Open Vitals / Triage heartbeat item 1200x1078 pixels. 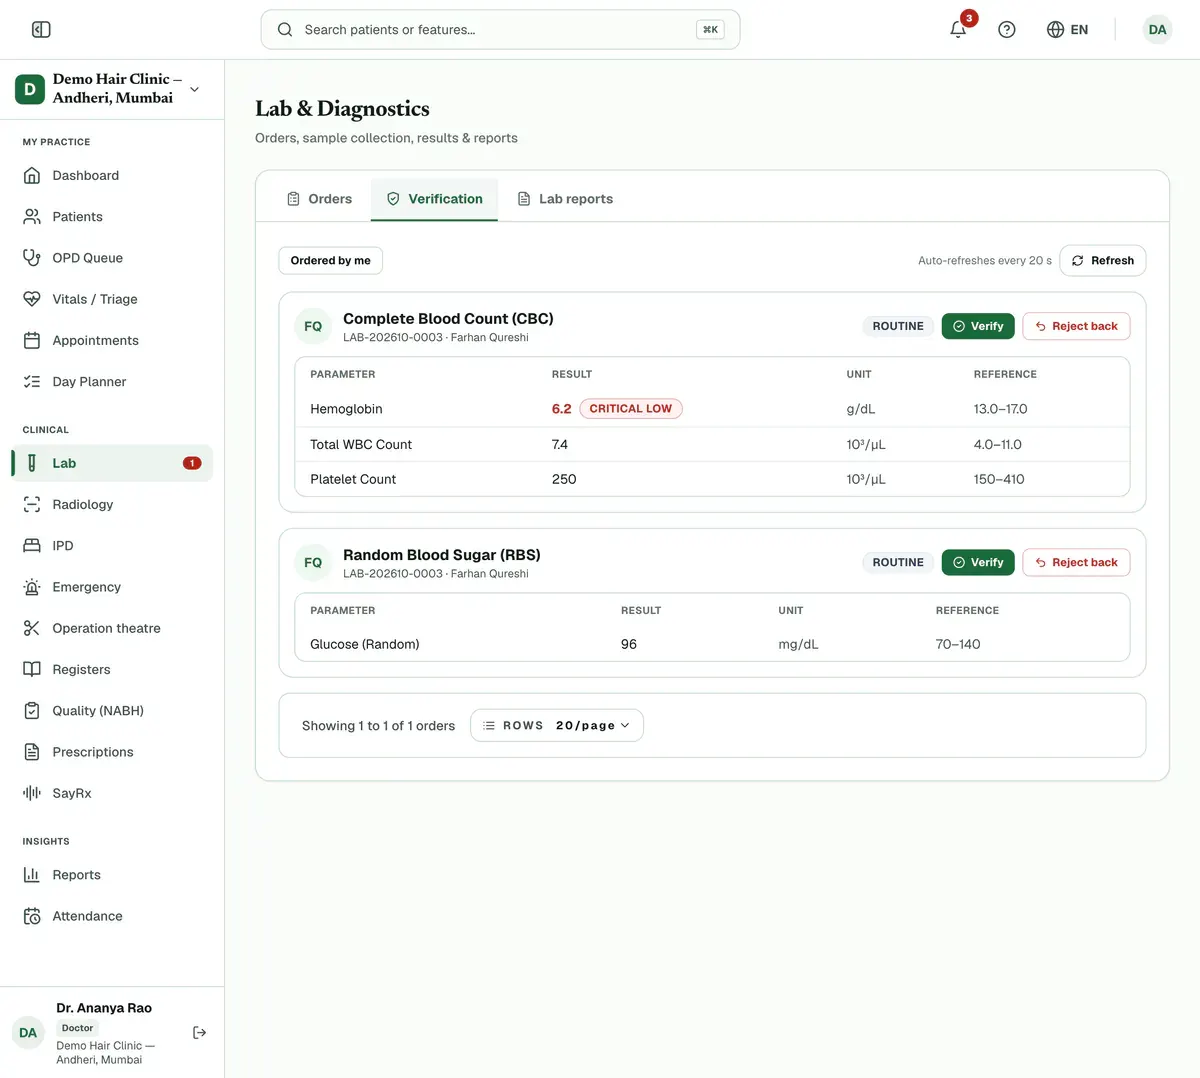click(x=112, y=299)
